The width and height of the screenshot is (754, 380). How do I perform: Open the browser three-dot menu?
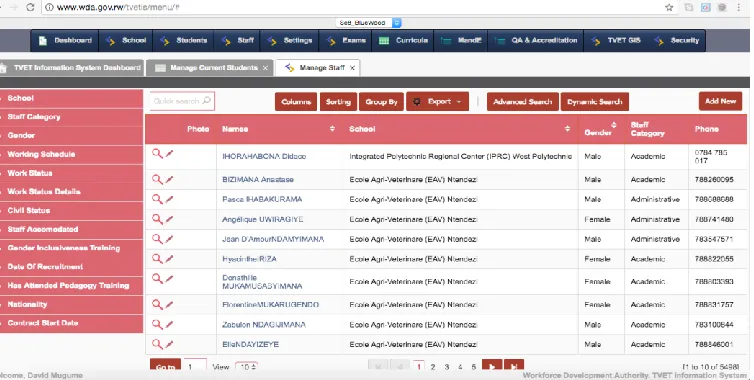coord(739,7)
